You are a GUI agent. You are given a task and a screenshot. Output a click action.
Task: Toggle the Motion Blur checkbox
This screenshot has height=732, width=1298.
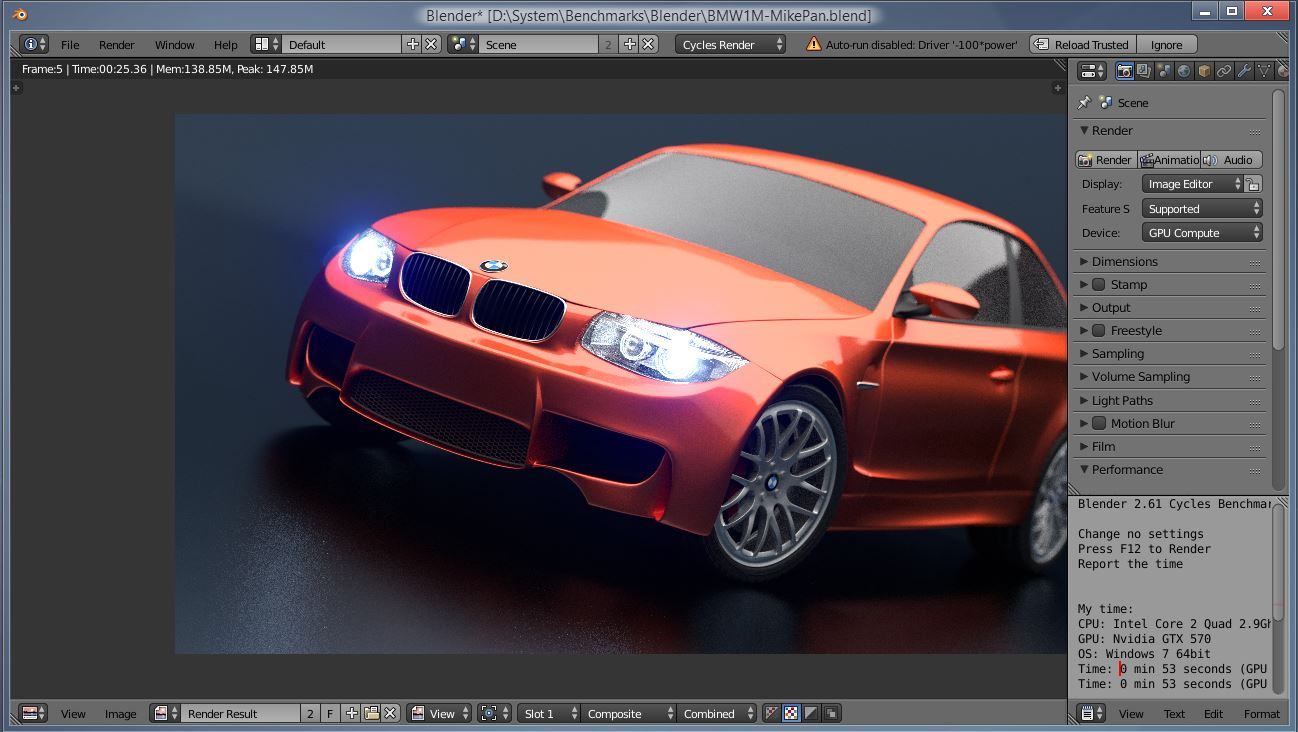coord(1098,424)
